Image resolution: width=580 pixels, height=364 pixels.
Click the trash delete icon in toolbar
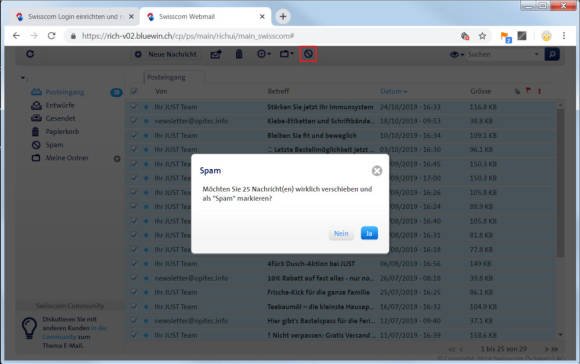239,54
